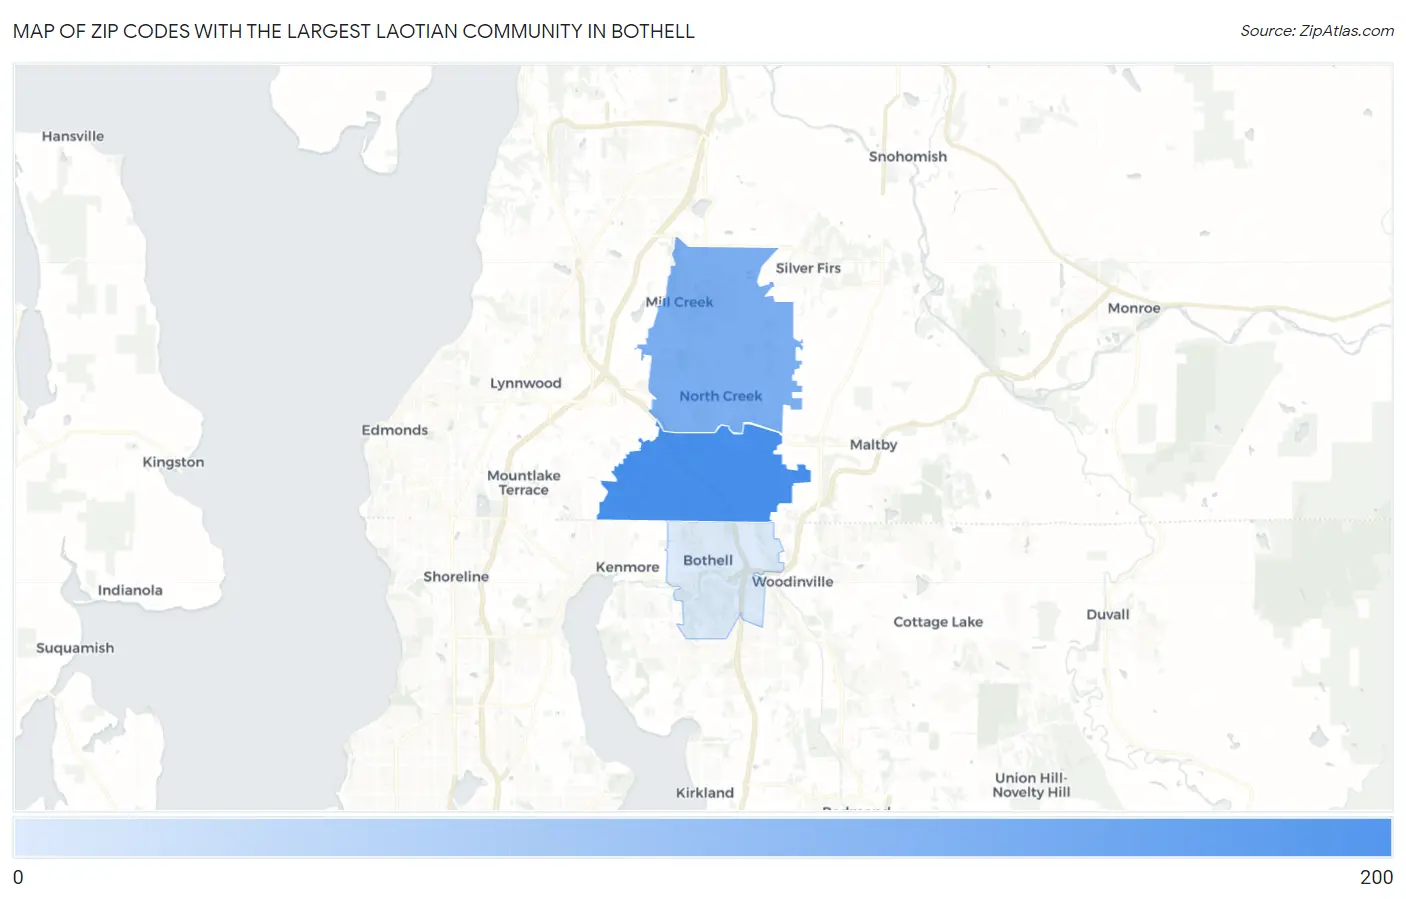Click the Indianola map label
The width and height of the screenshot is (1406, 899).
point(130,590)
